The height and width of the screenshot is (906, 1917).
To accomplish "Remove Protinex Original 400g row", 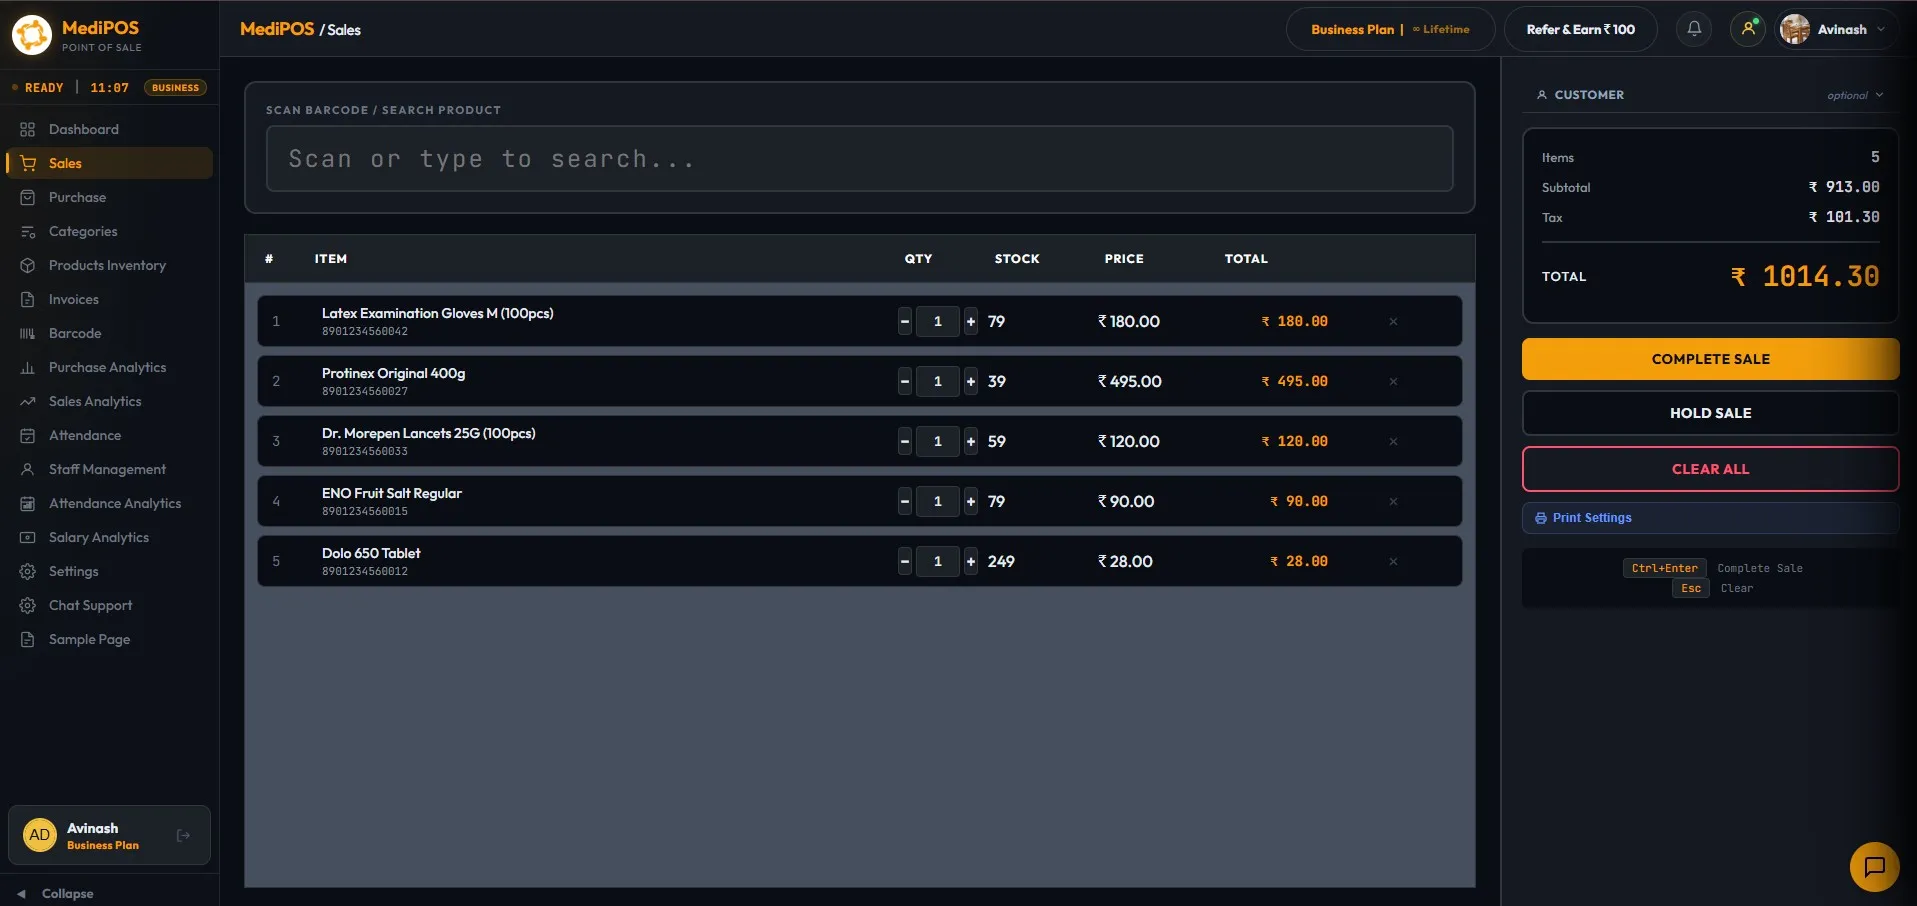I will pos(1393,381).
